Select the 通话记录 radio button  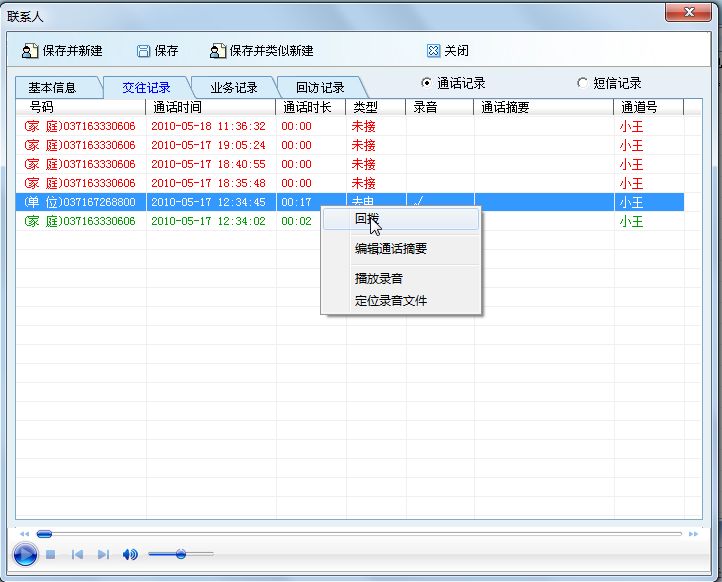tap(427, 83)
